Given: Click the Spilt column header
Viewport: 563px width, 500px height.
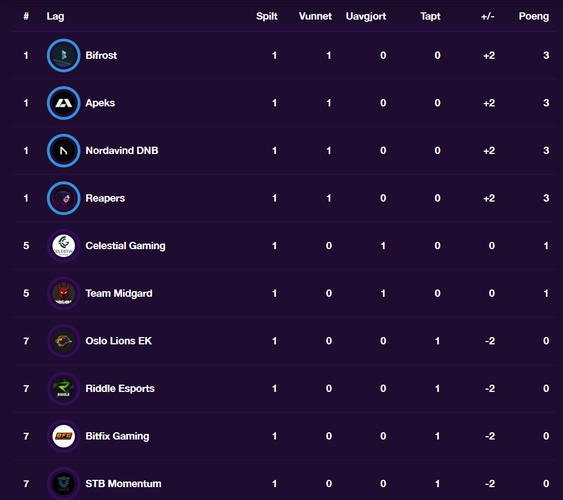Looking at the screenshot, I should [267, 16].
